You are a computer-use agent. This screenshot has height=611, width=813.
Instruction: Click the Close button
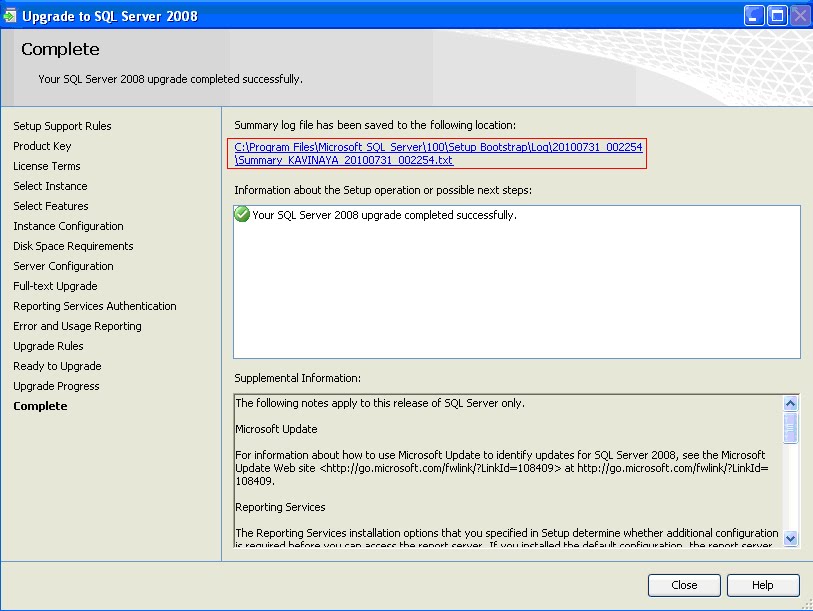tap(684, 585)
